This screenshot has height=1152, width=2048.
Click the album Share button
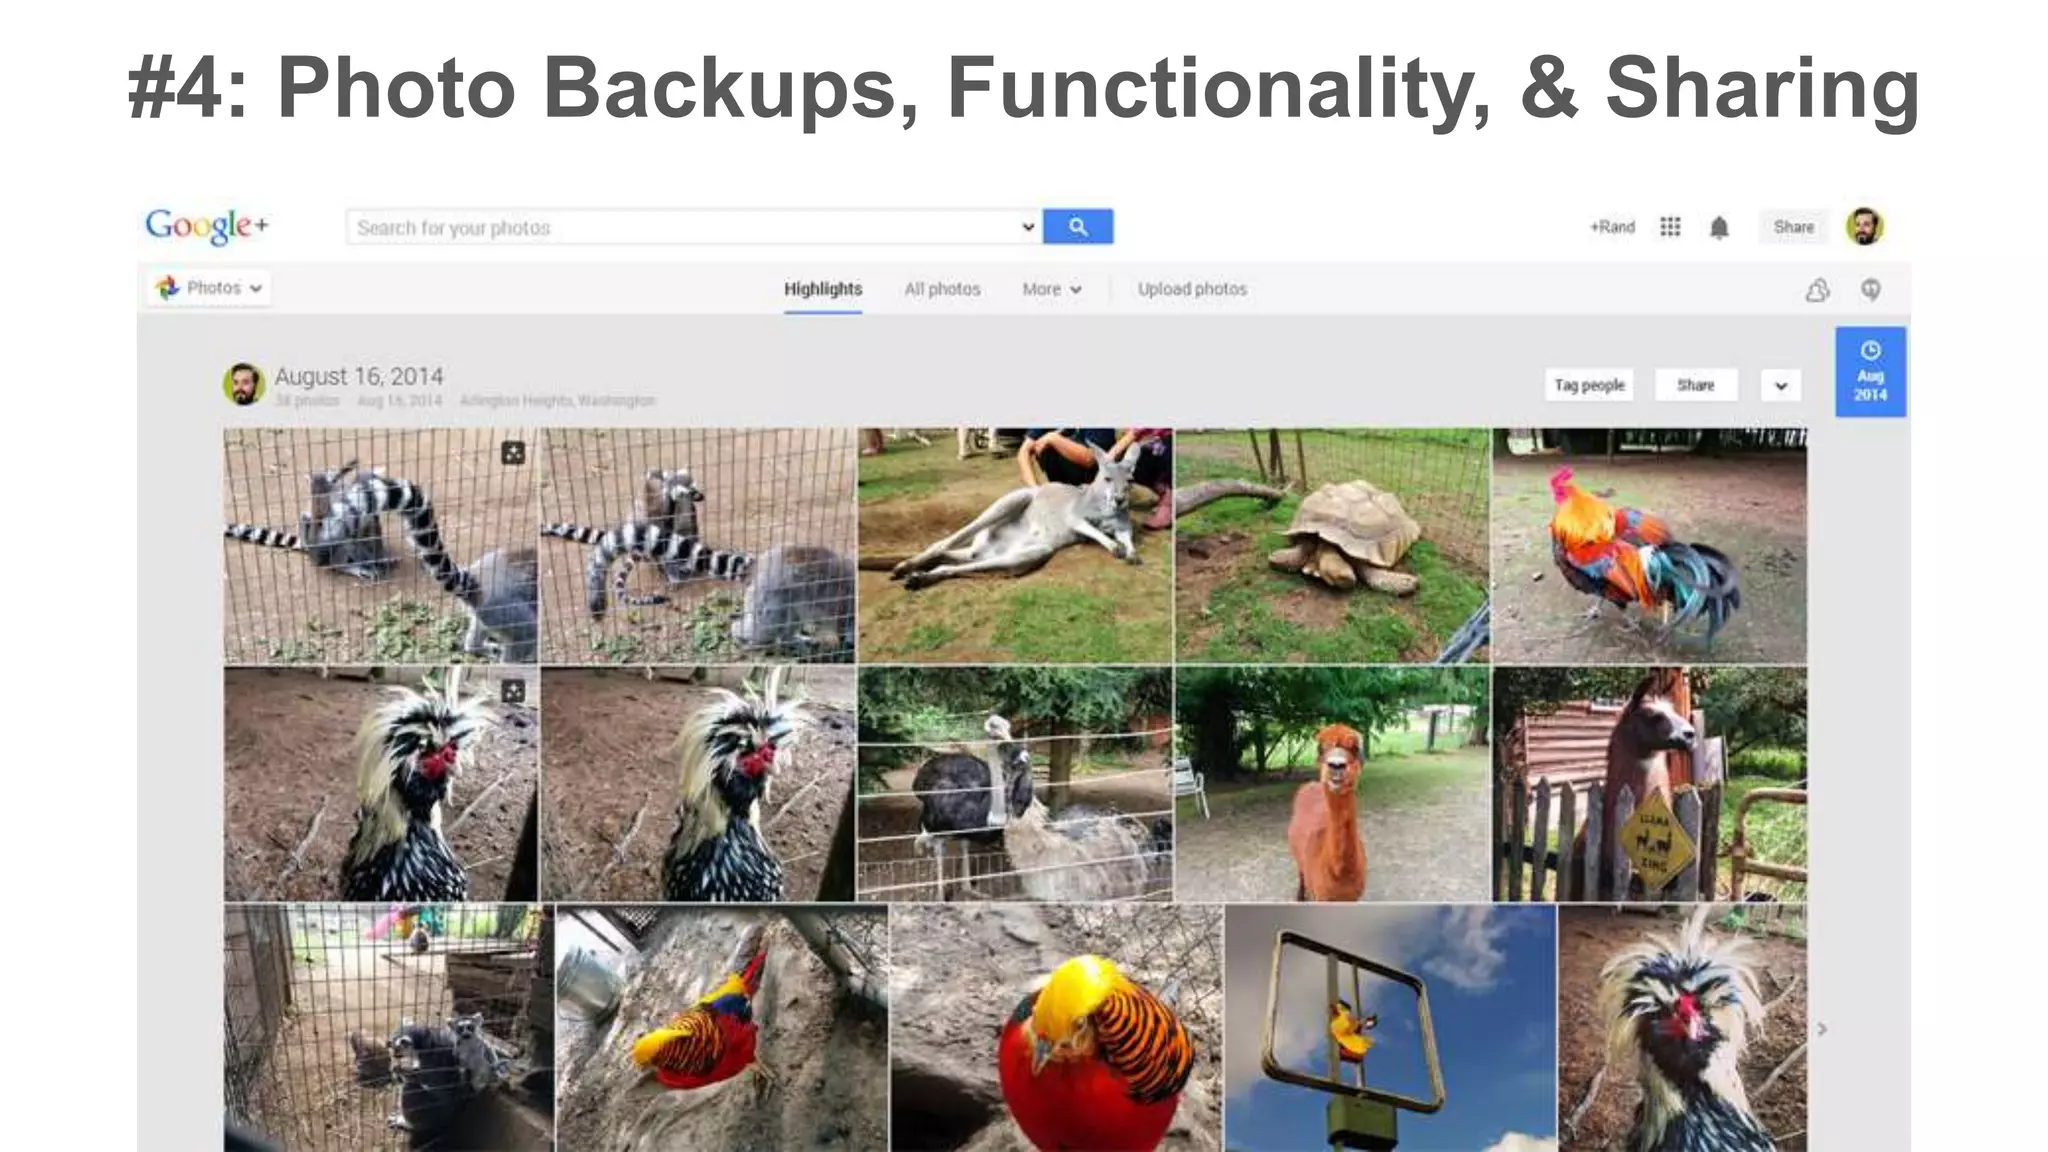(1695, 385)
